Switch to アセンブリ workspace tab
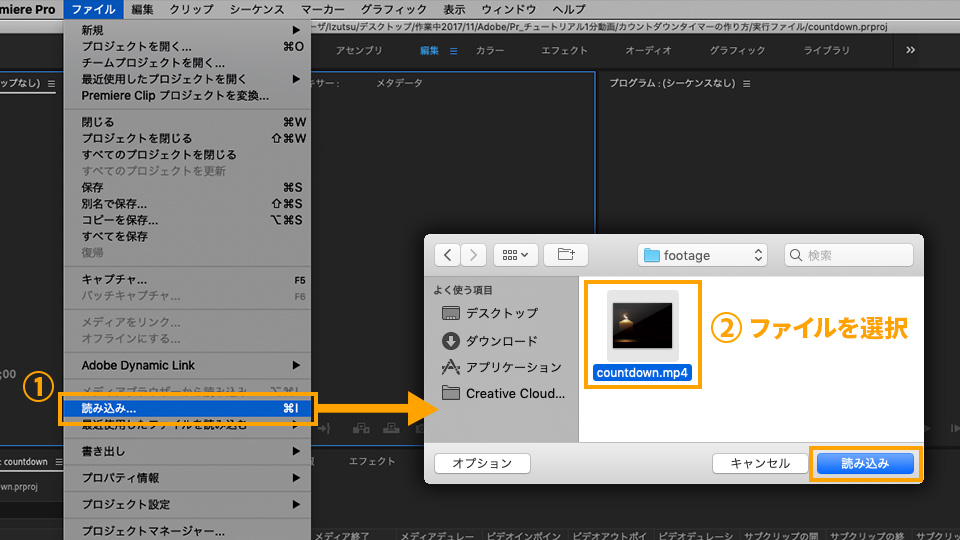The height and width of the screenshot is (540, 960). coord(359,50)
